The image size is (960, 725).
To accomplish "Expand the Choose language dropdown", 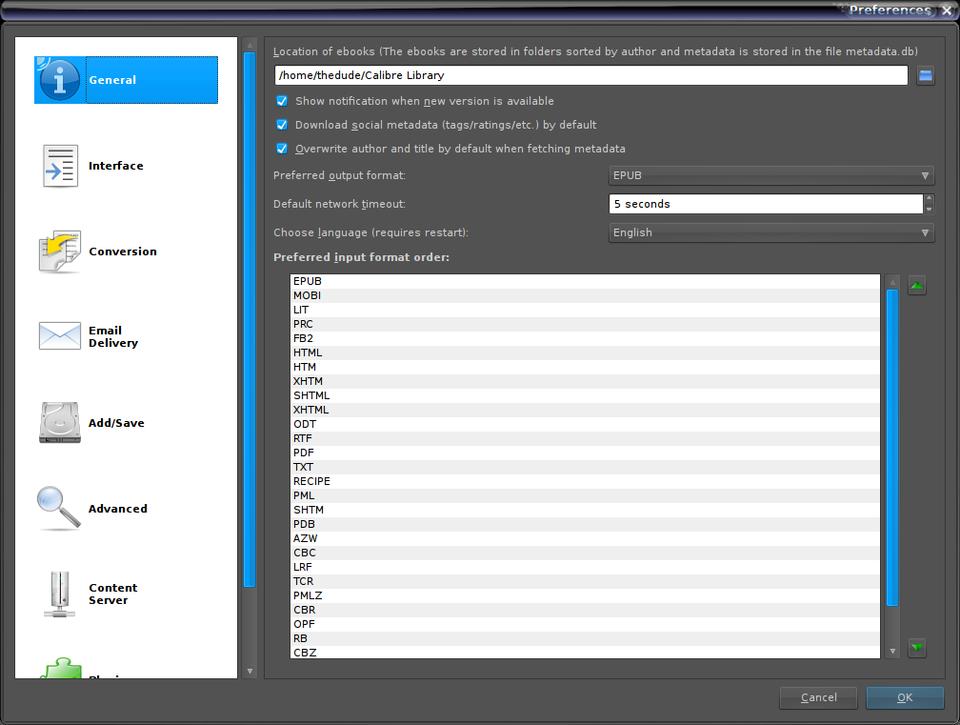I will pos(771,233).
